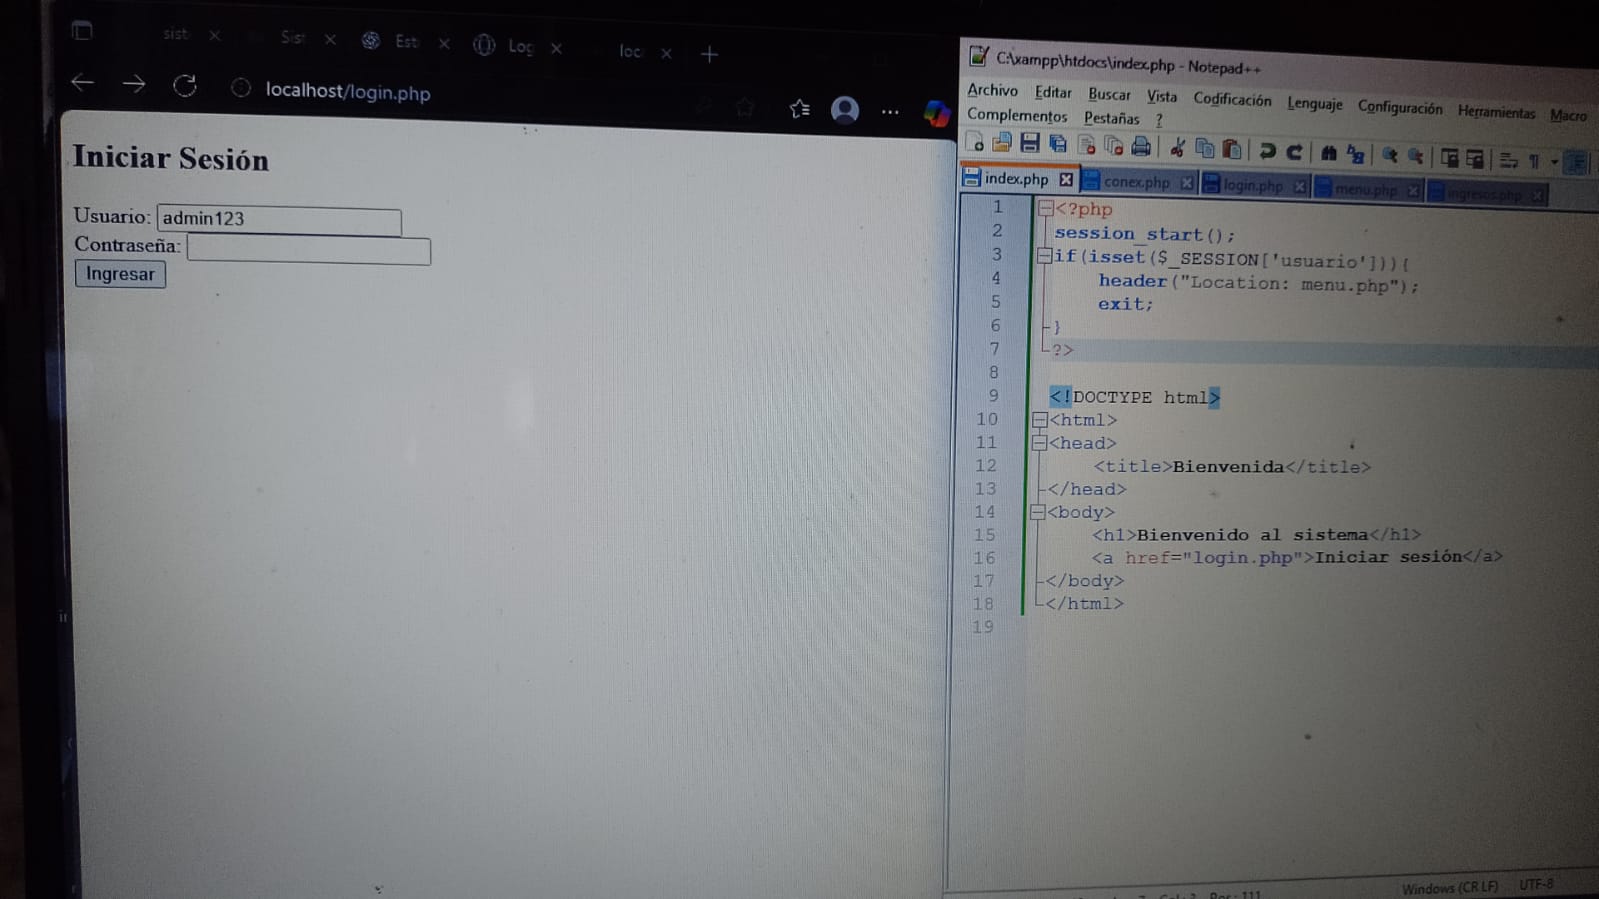
Task: Click the Open File folder icon
Action: (x=1001, y=143)
